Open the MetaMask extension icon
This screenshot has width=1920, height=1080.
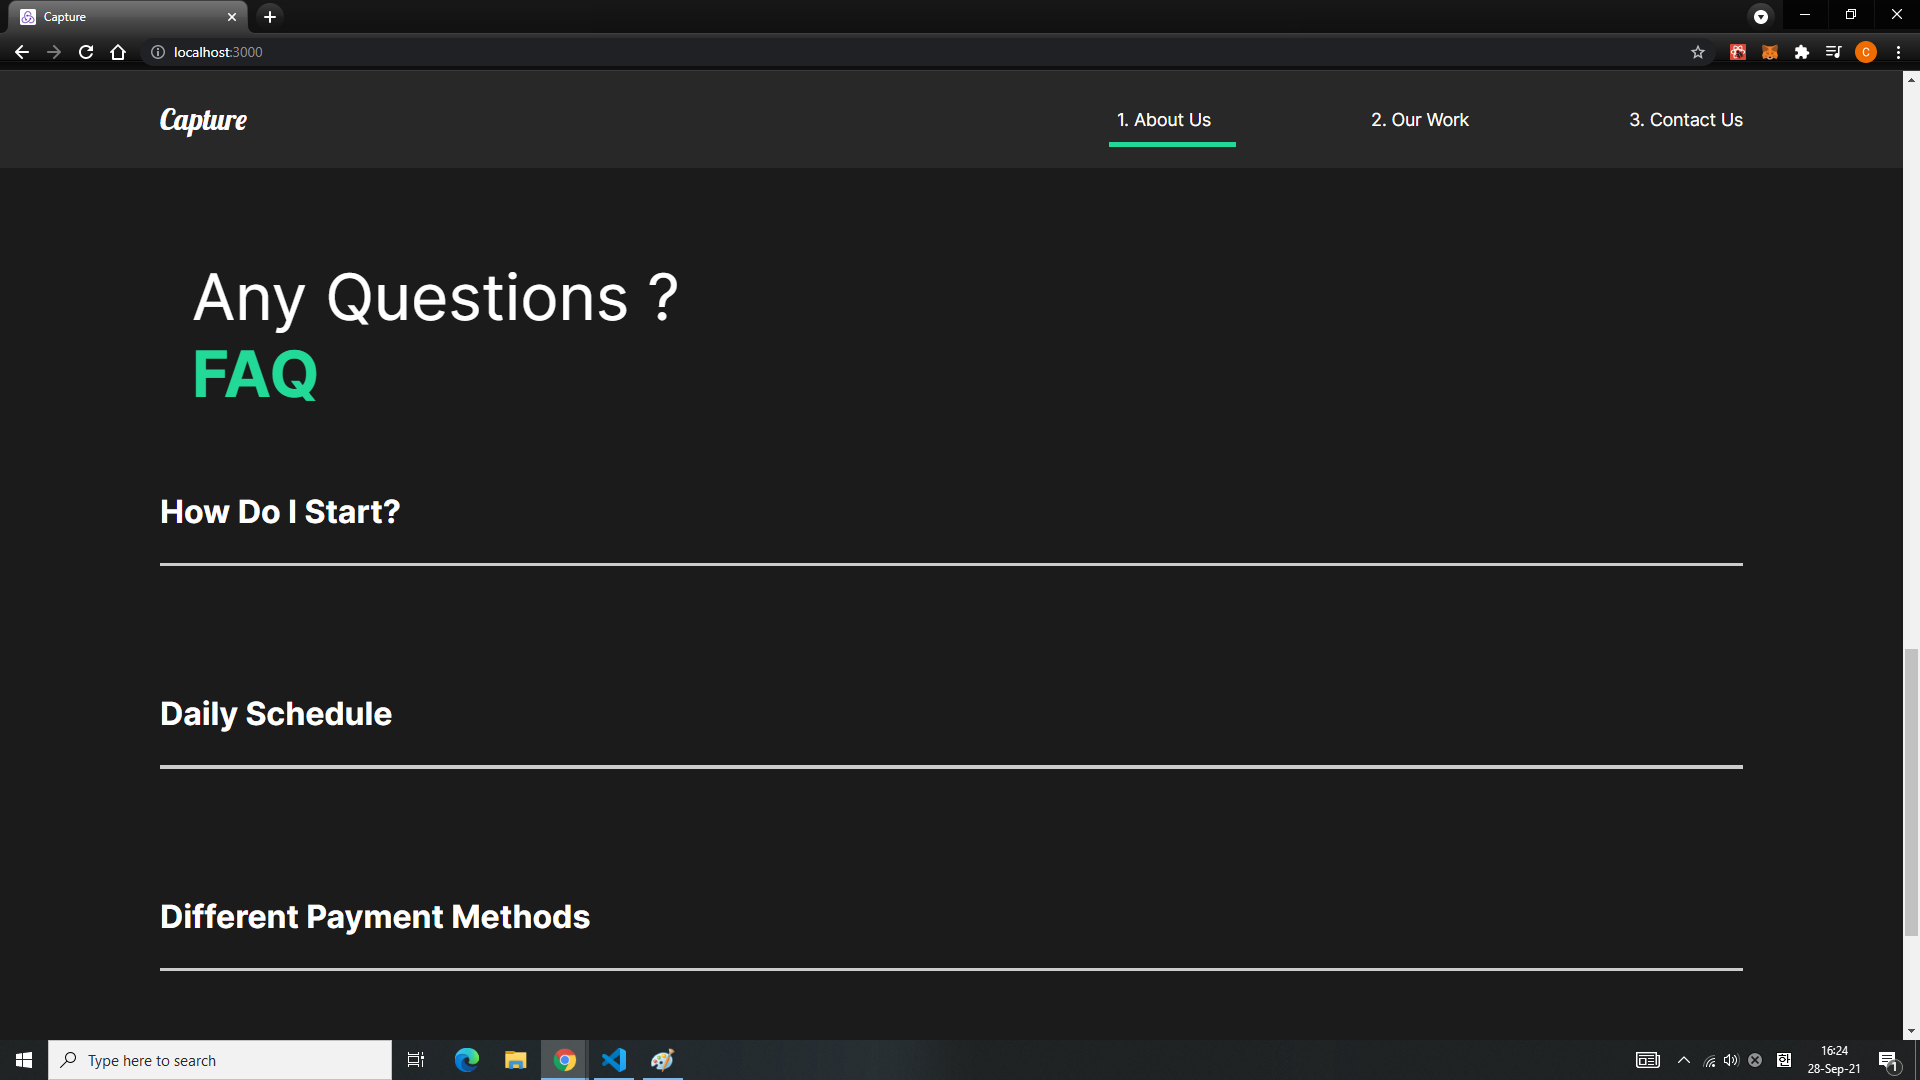click(1769, 52)
